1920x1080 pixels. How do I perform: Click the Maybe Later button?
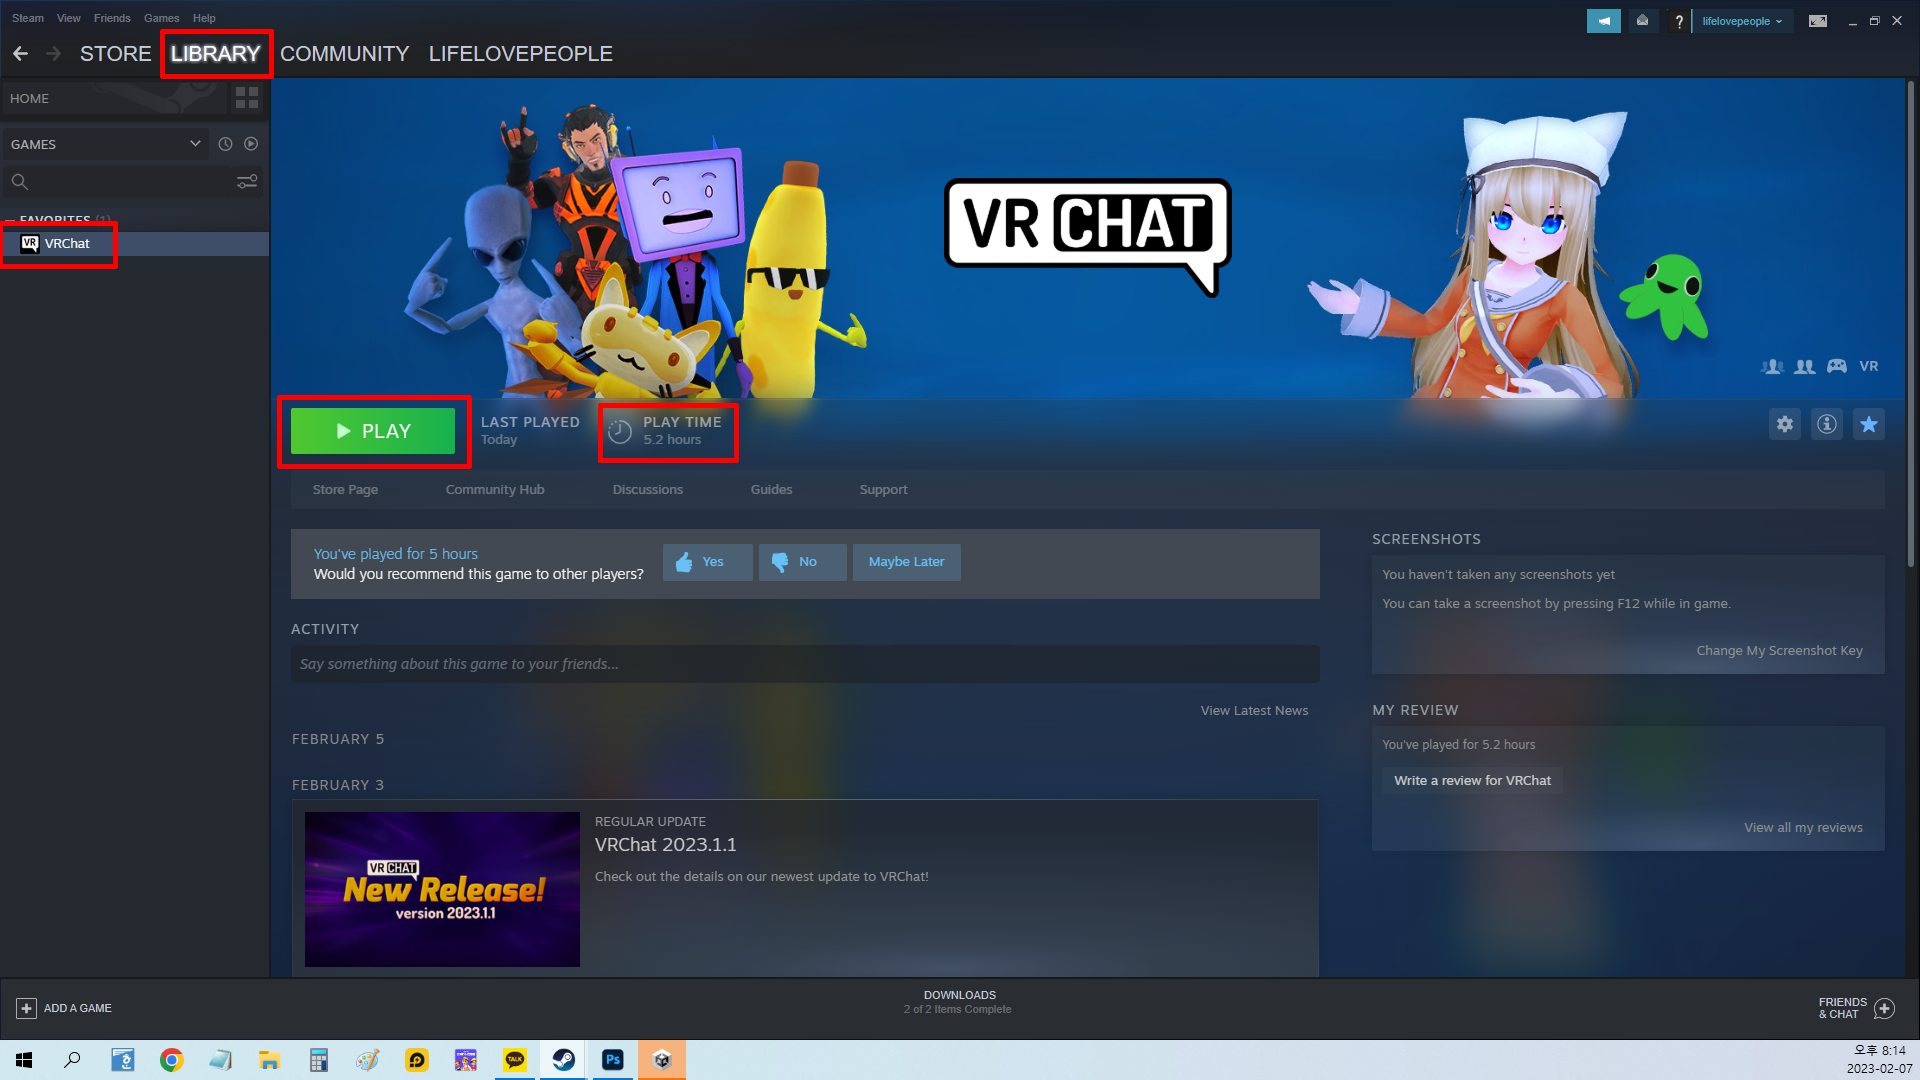907,562
